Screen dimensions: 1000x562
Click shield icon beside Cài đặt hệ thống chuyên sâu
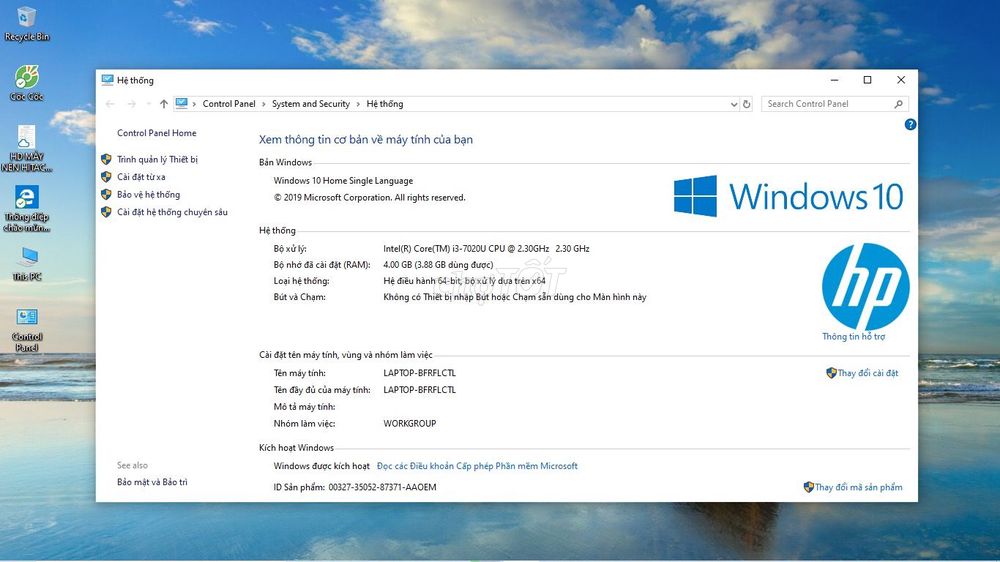[107, 212]
